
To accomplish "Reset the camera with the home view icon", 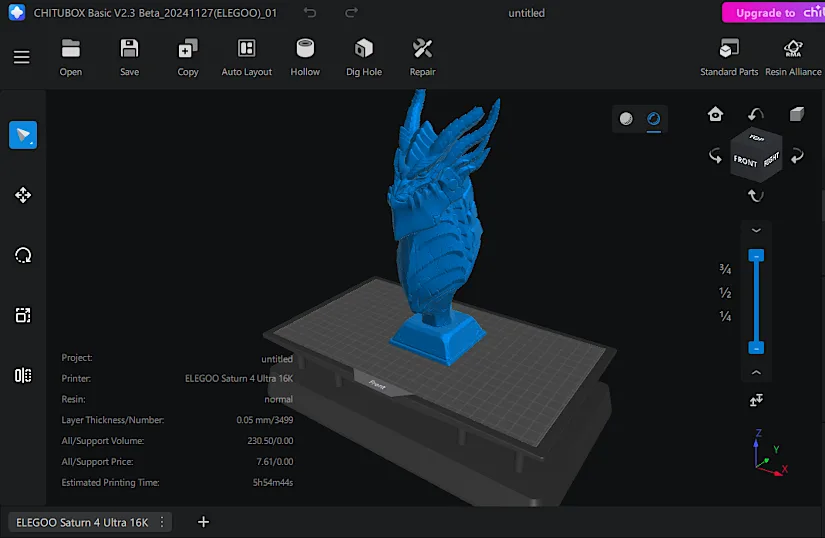I will tap(715, 114).
